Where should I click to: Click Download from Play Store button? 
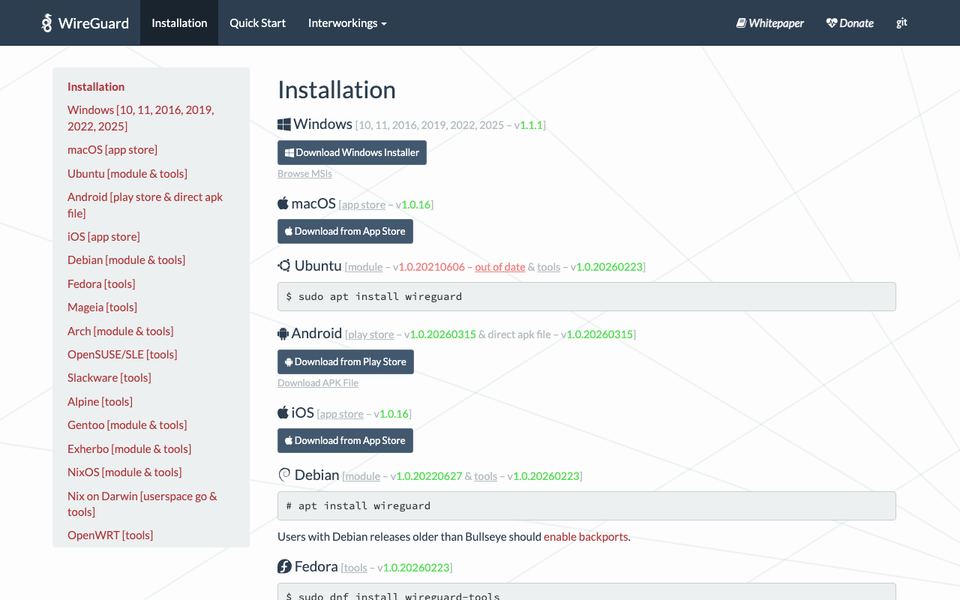pos(345,362)
